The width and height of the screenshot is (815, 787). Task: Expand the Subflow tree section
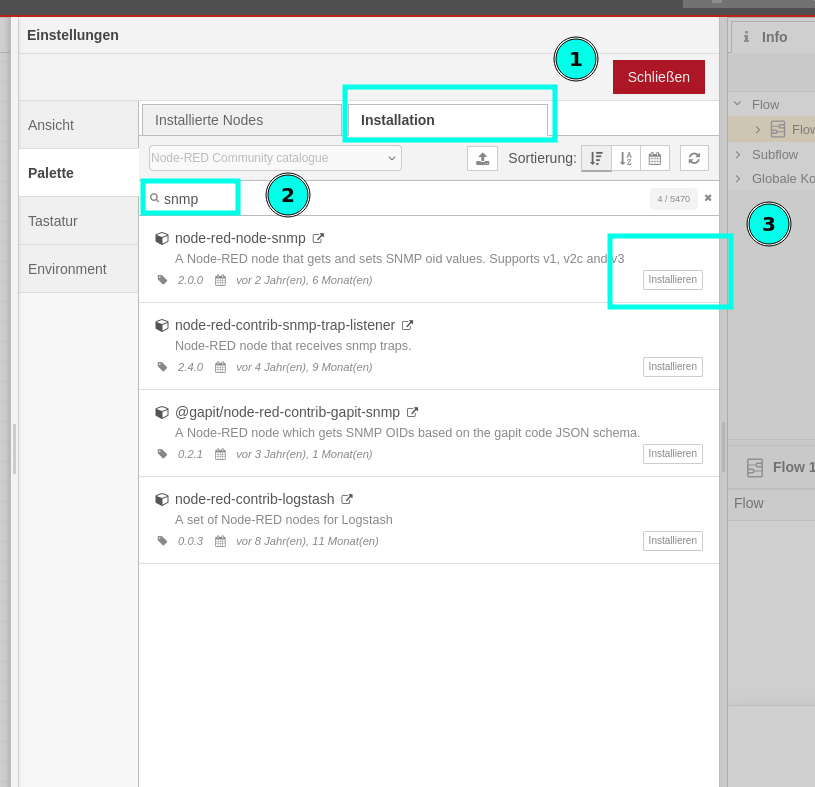[x=738, y=154]
